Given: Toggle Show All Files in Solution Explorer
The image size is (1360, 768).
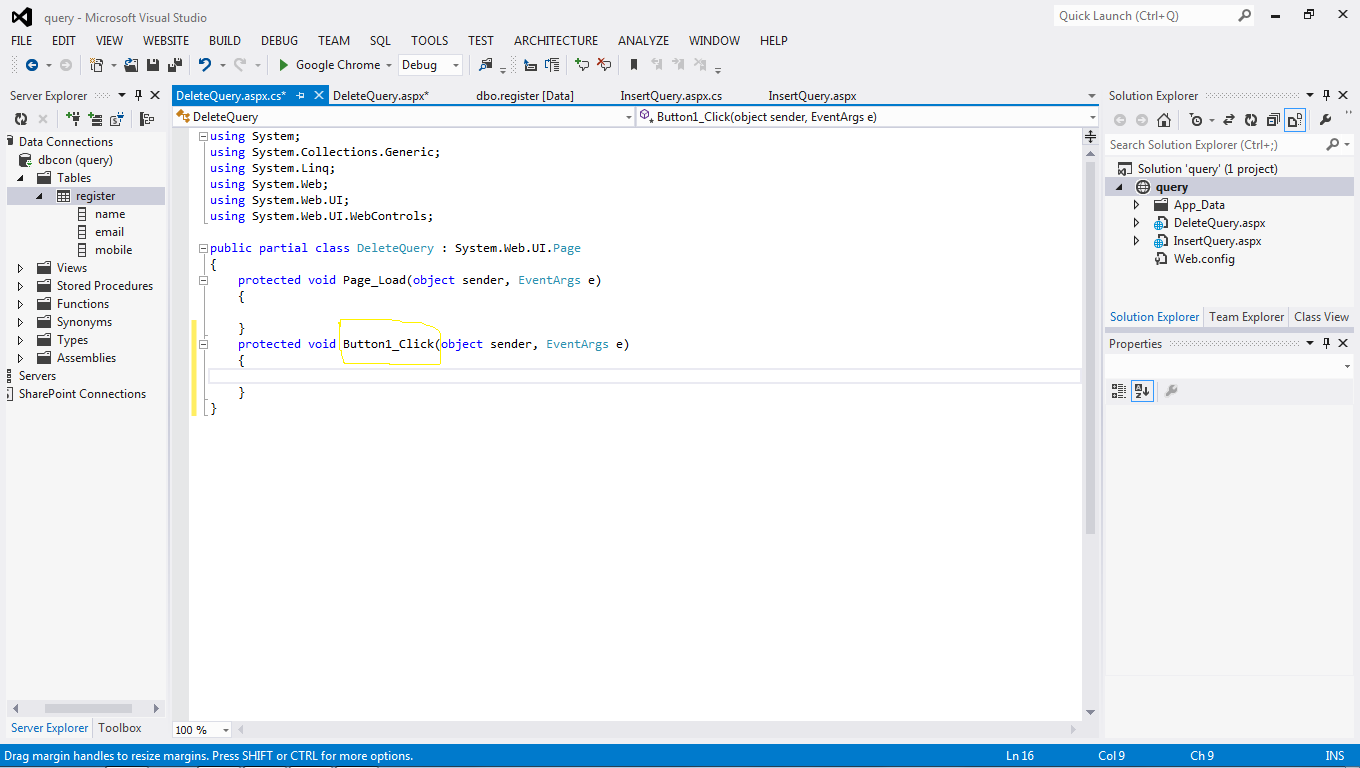Looking at the screenshot, I should pos(1295,120).
